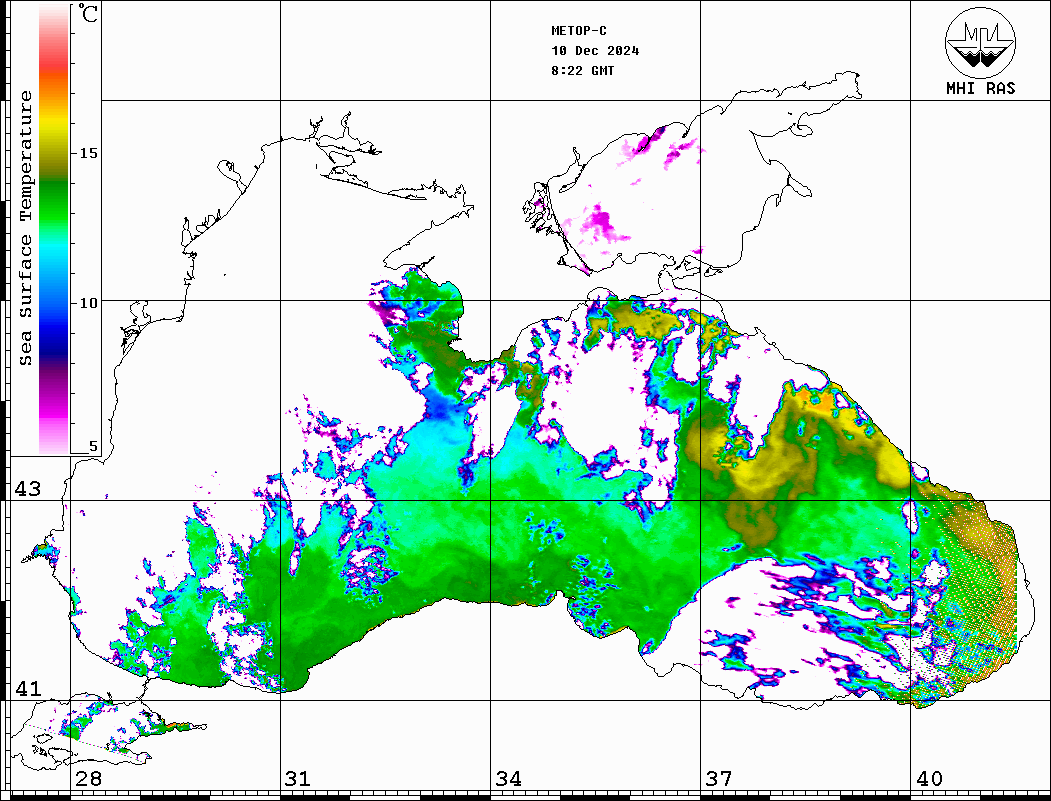Click longitude label 34
Viewport: 1051px width, 801px height.
click(x=508, y=779)
